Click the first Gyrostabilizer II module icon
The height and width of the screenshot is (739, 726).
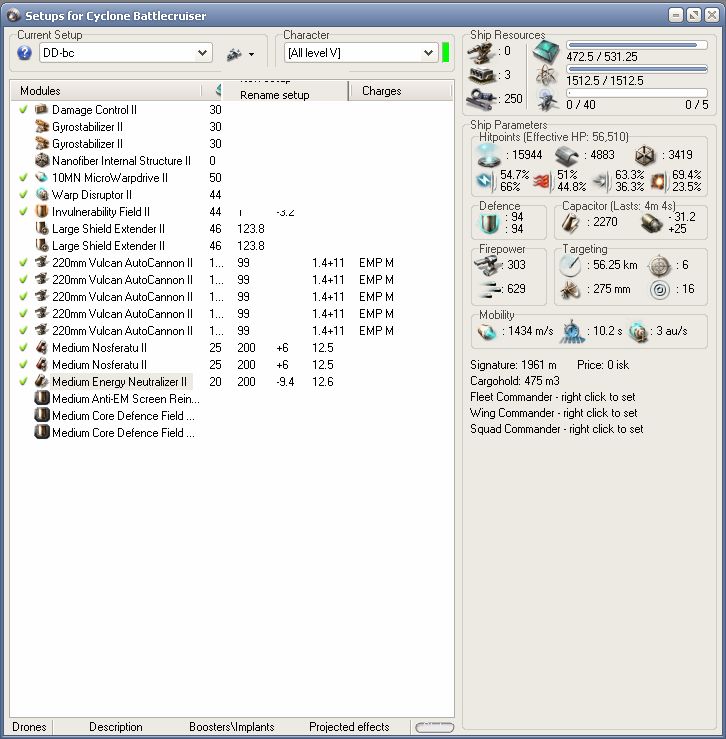[x=42, y=126]
